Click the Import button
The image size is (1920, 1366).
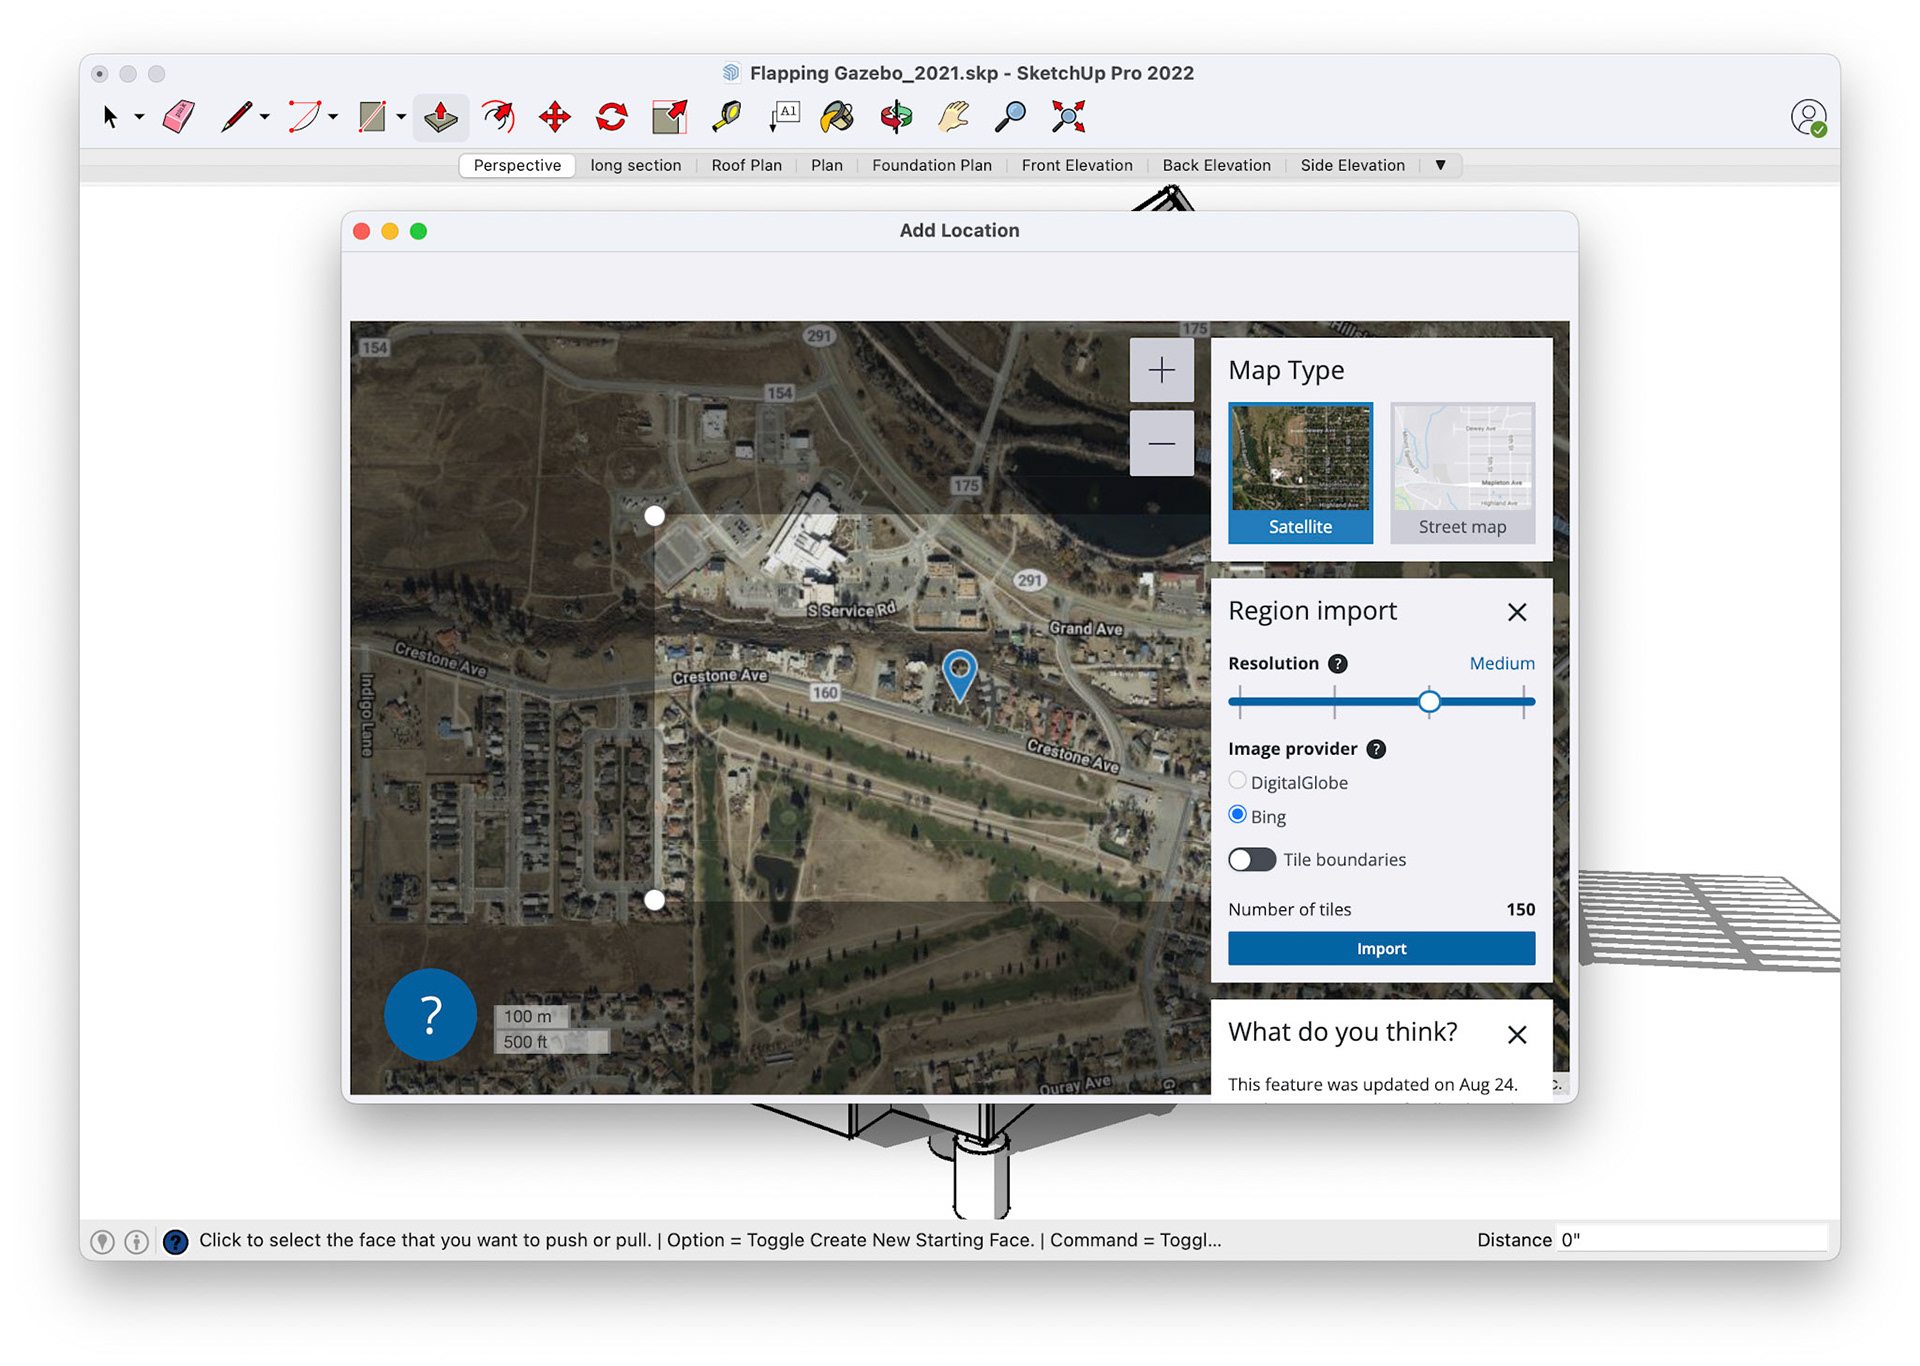[x=1380, y=948]
